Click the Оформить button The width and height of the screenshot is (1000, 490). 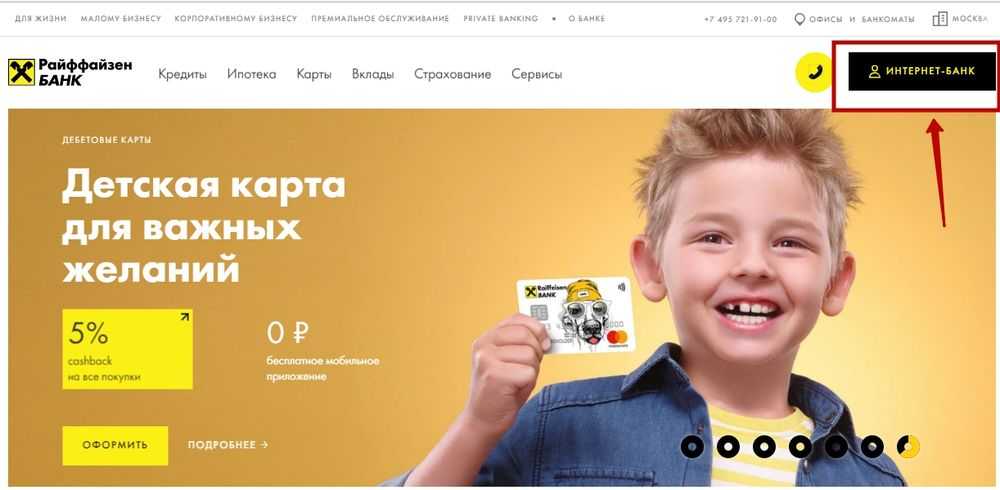click(x=115, y=445)
